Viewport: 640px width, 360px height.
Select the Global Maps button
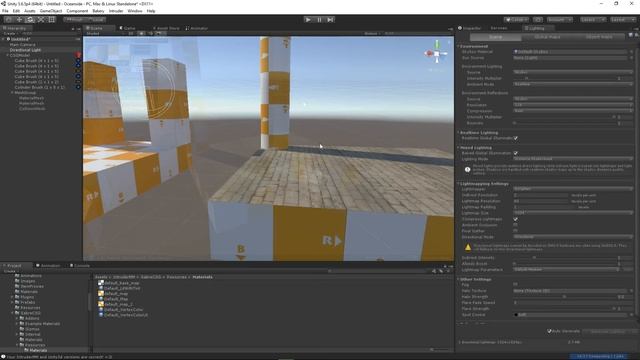tap(547, 37)
